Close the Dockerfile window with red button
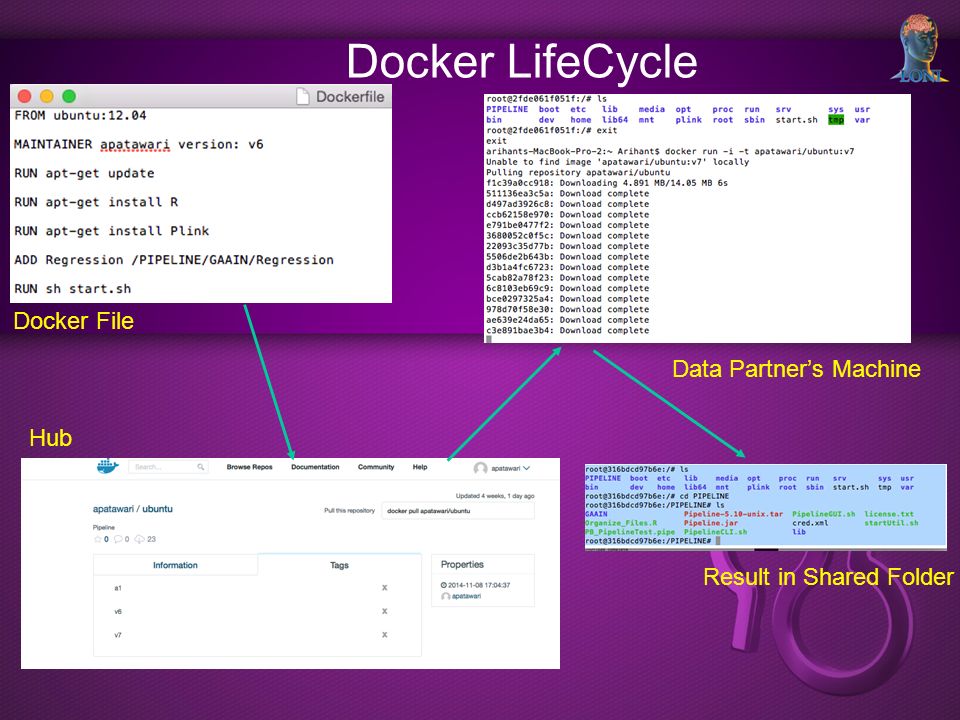This screenshot has height=720, width=960. [24, 96]
